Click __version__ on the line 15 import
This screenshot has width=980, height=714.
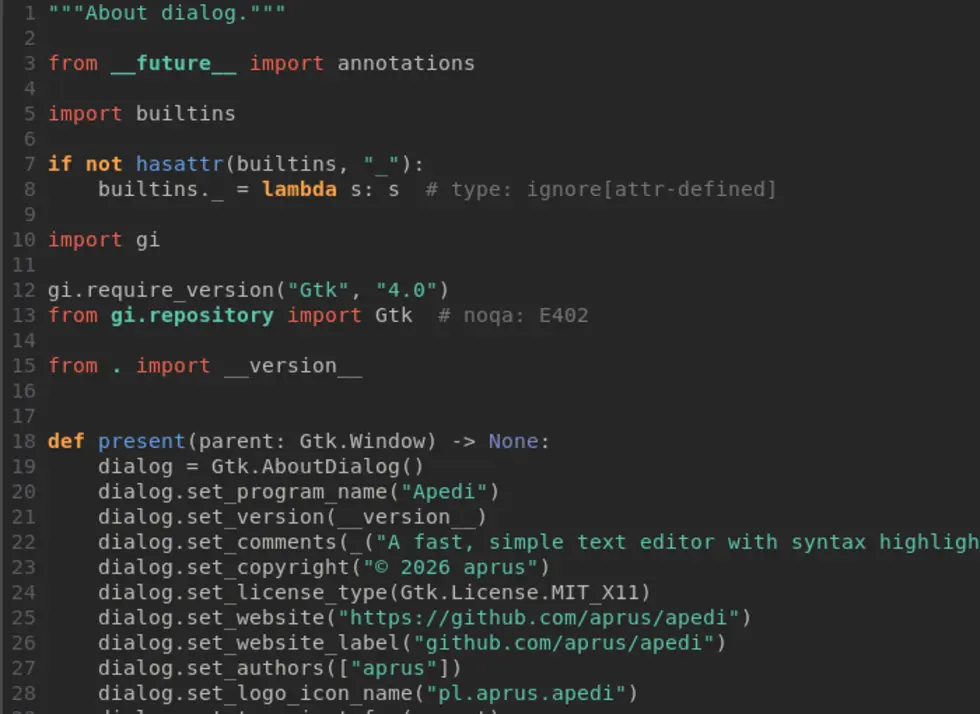point(292,366)
